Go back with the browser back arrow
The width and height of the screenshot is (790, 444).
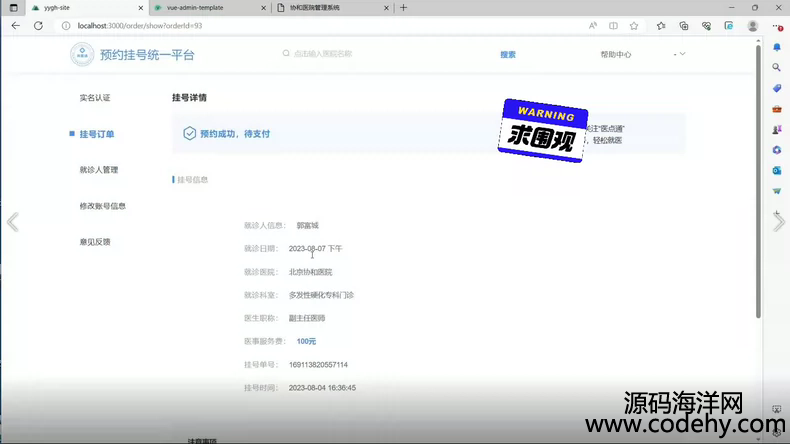(x=16, y=26)
